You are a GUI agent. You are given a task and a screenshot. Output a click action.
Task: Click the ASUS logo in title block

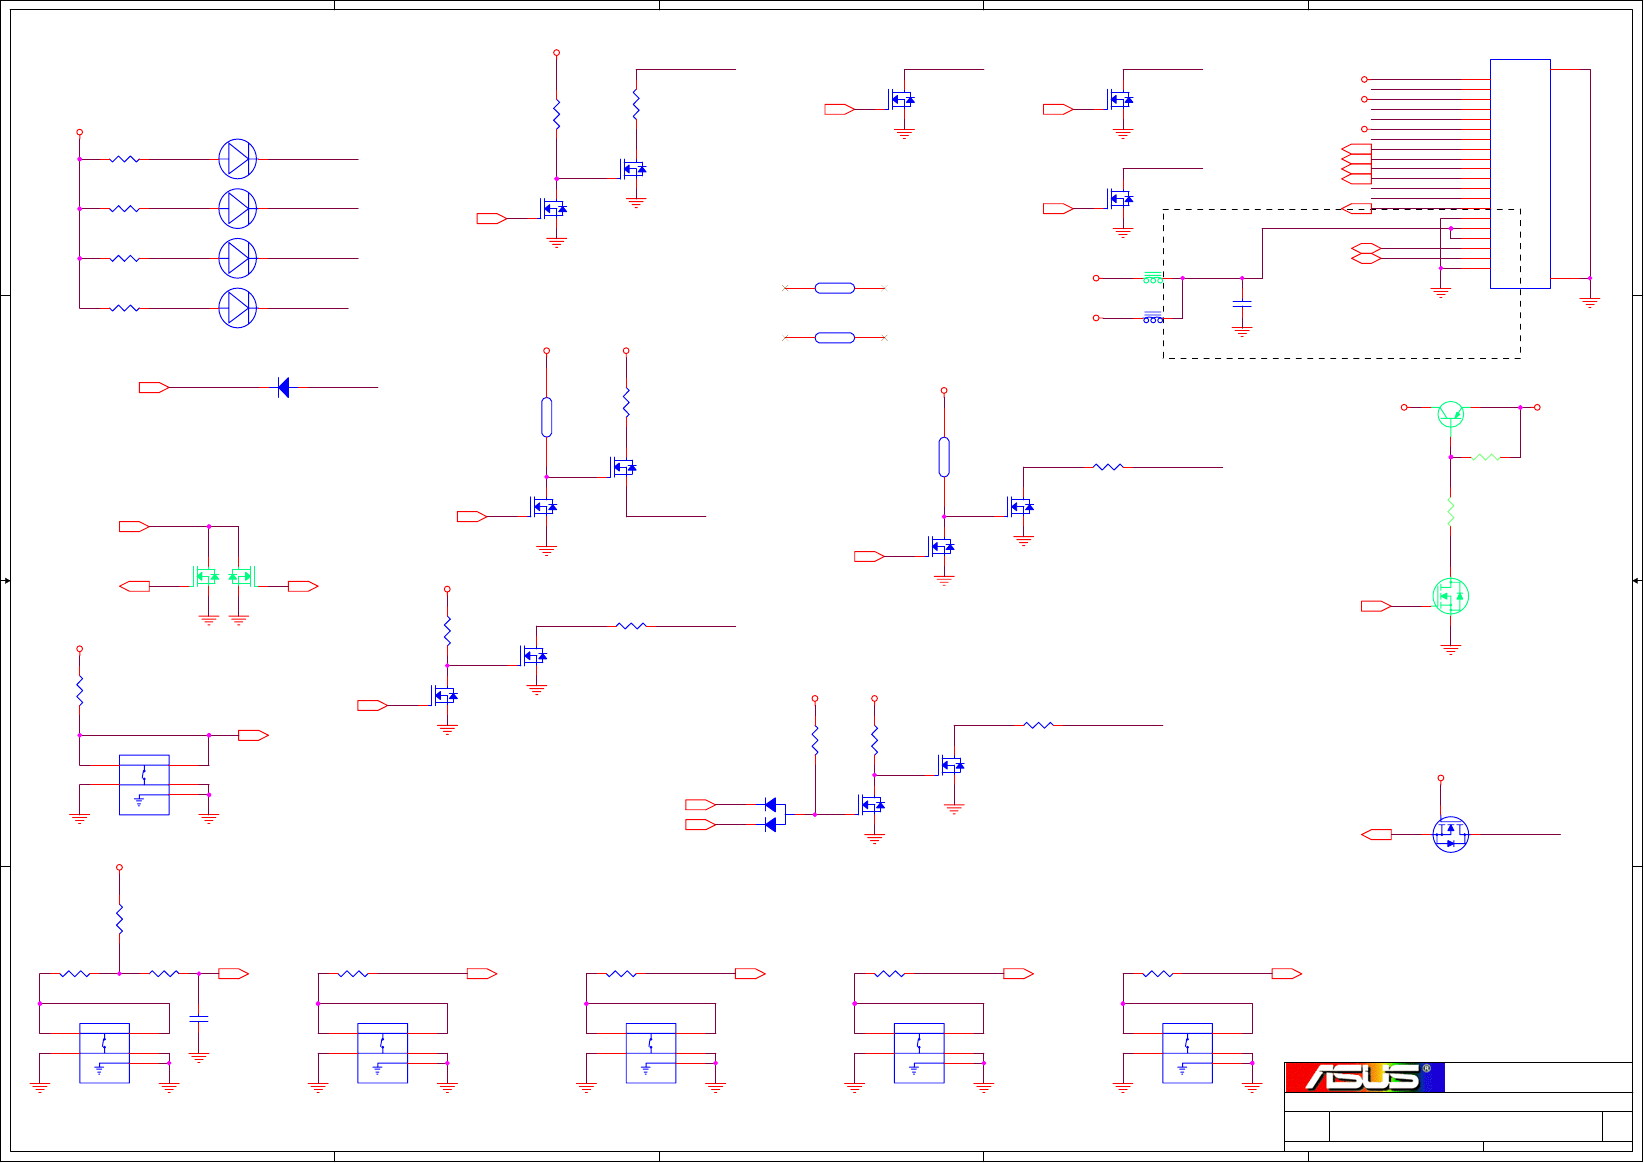[1365, 1077]
